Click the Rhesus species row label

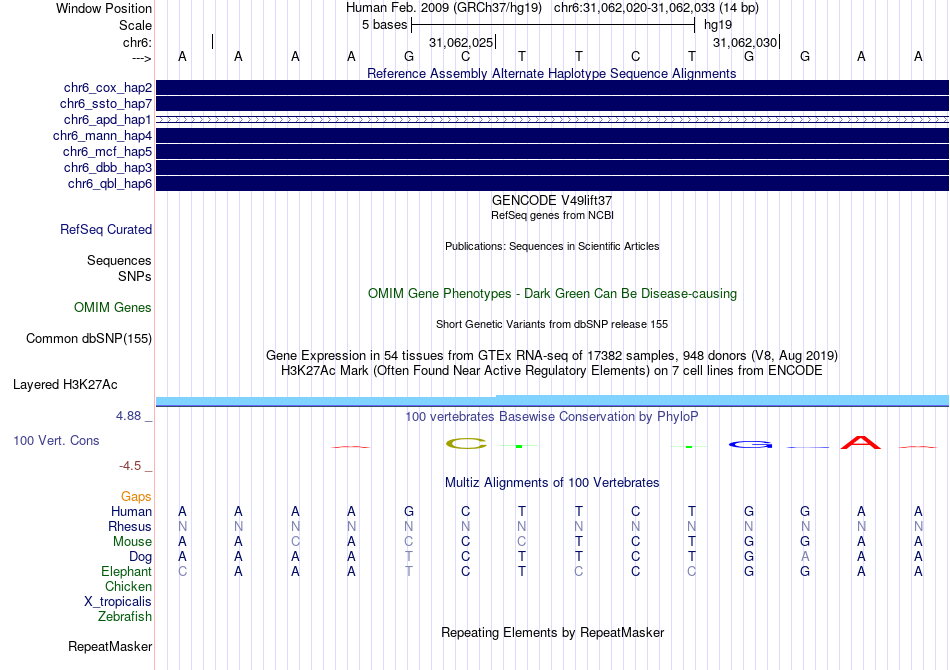coord(130,526)
